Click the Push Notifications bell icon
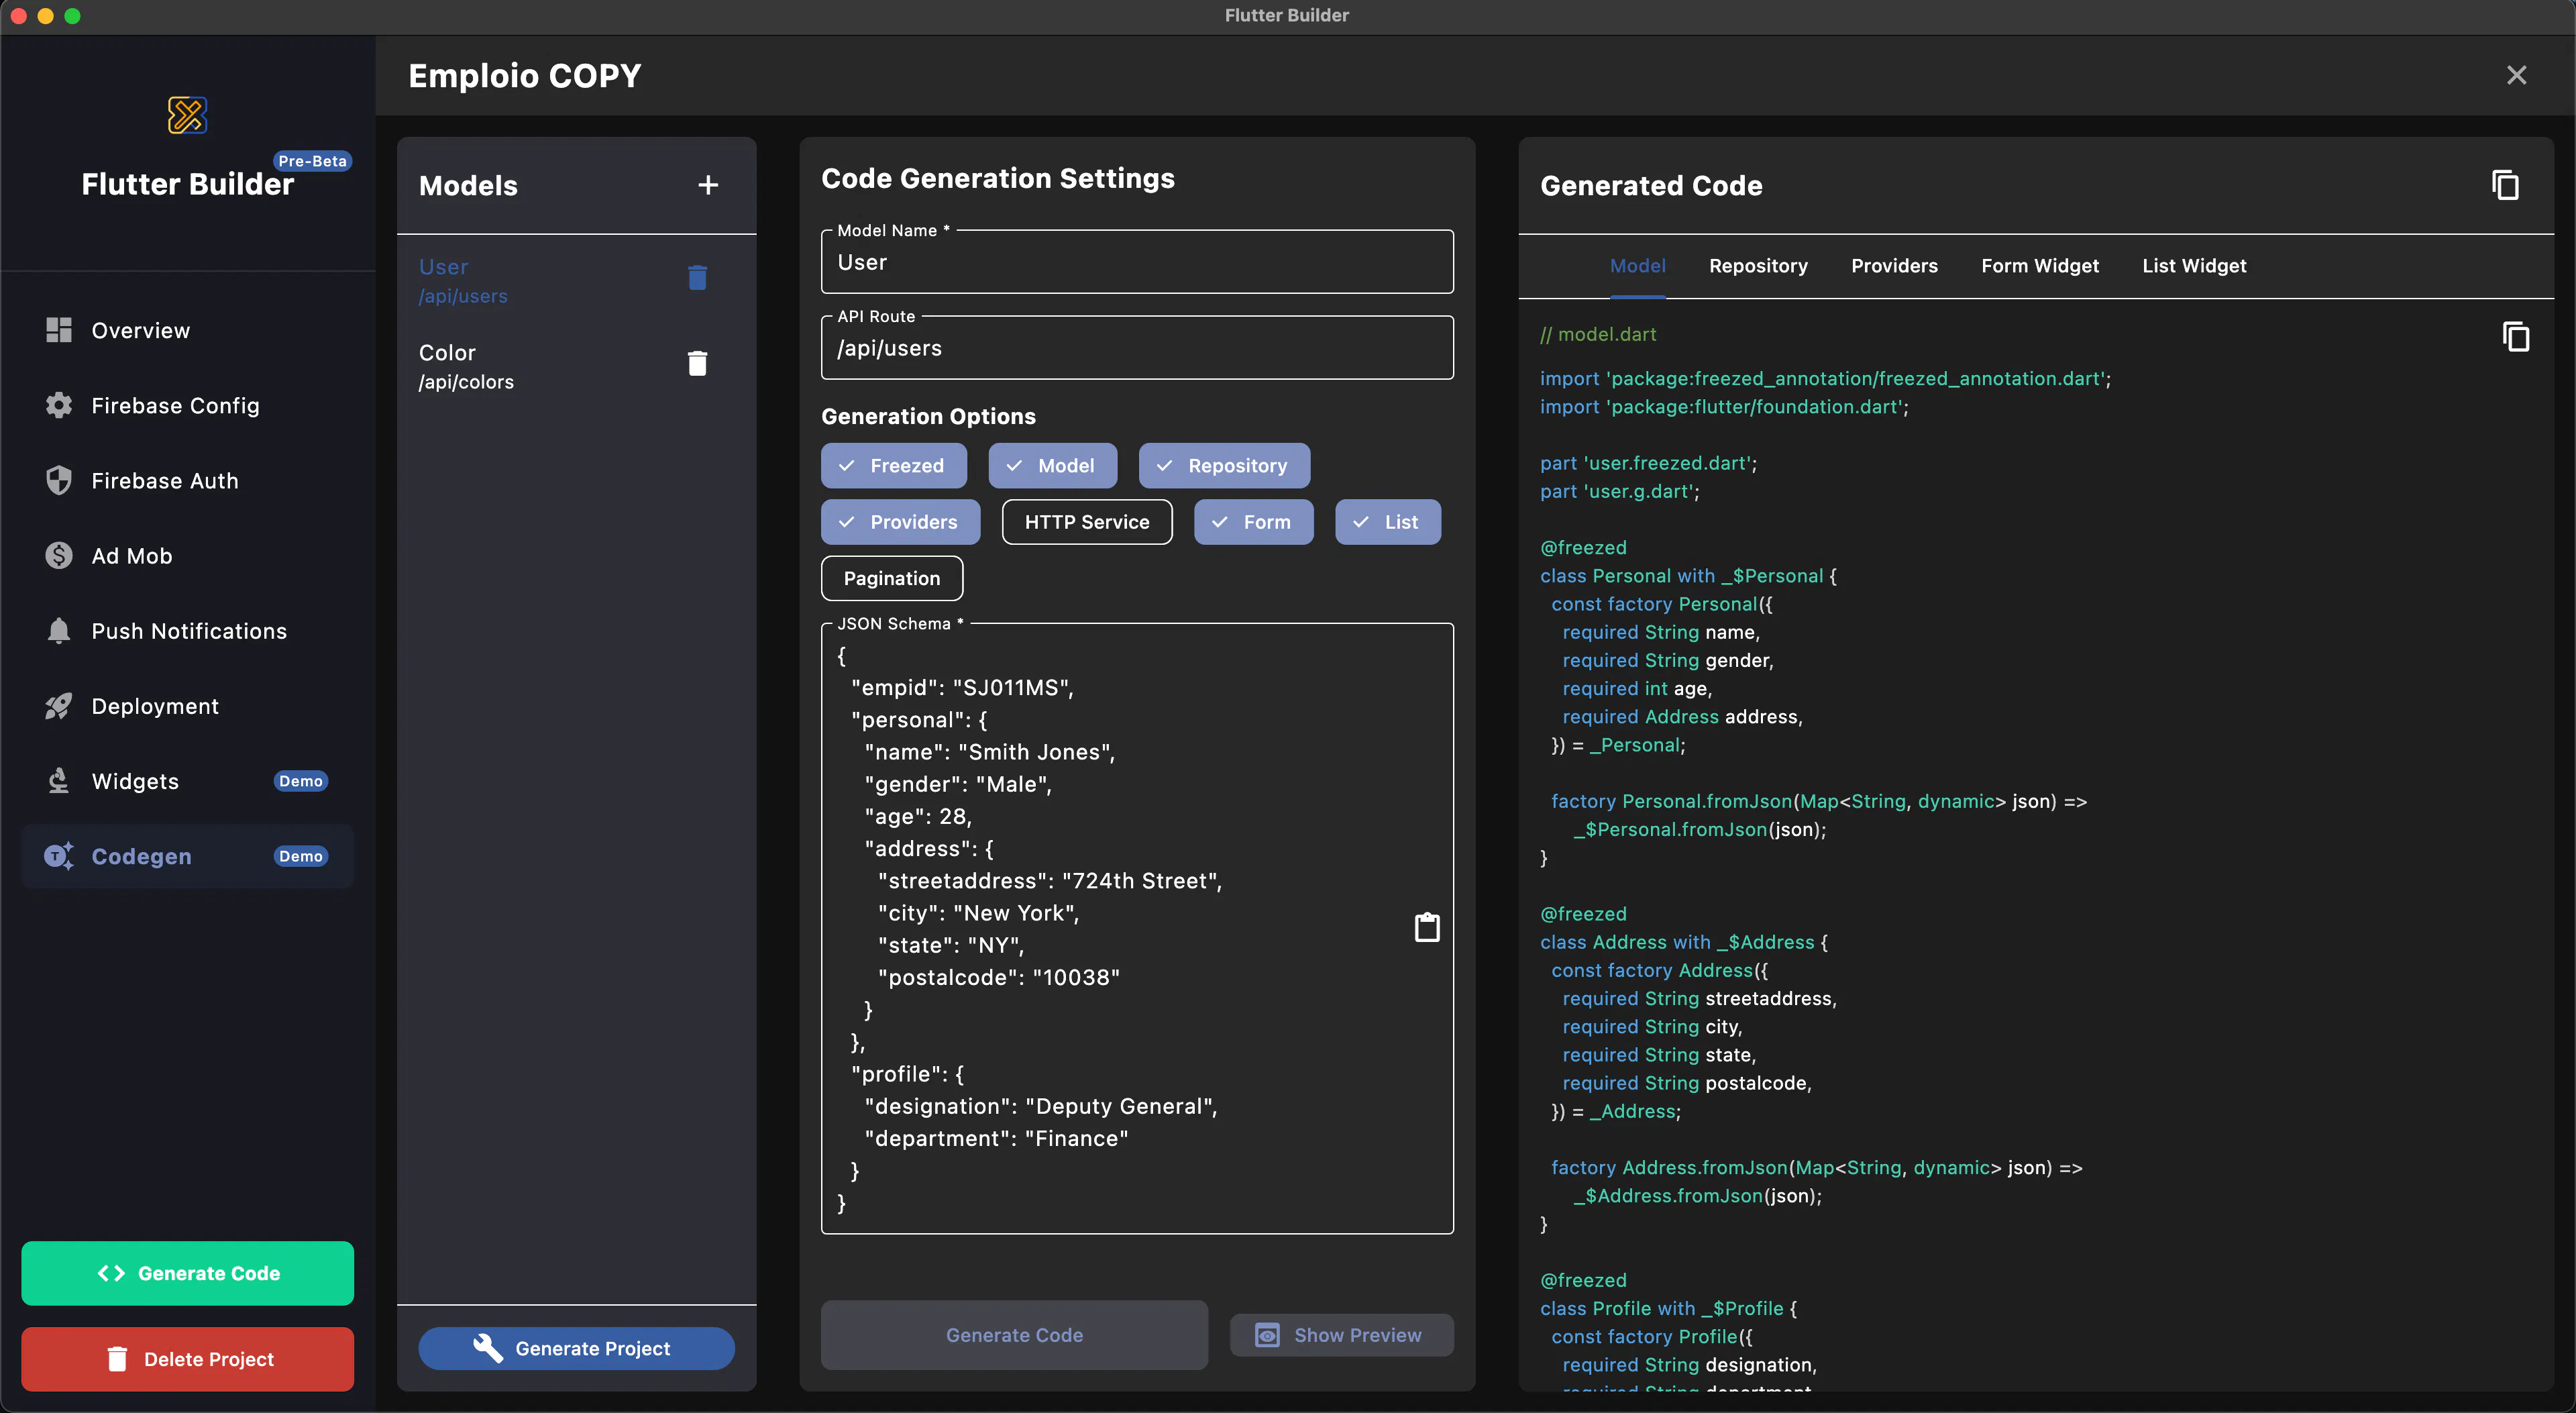This screenshot has width=2576, height=1413. [x=59, y=630]
